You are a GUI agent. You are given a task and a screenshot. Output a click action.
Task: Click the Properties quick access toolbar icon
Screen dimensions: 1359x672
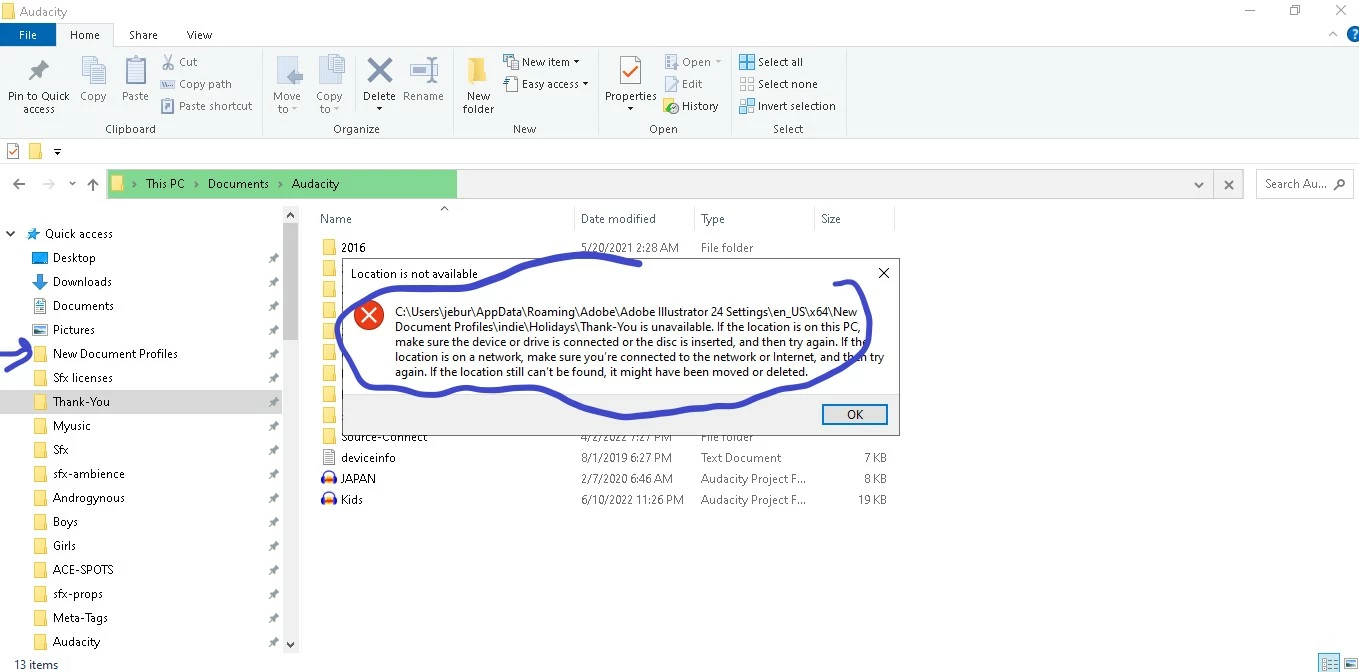[13, 152]
